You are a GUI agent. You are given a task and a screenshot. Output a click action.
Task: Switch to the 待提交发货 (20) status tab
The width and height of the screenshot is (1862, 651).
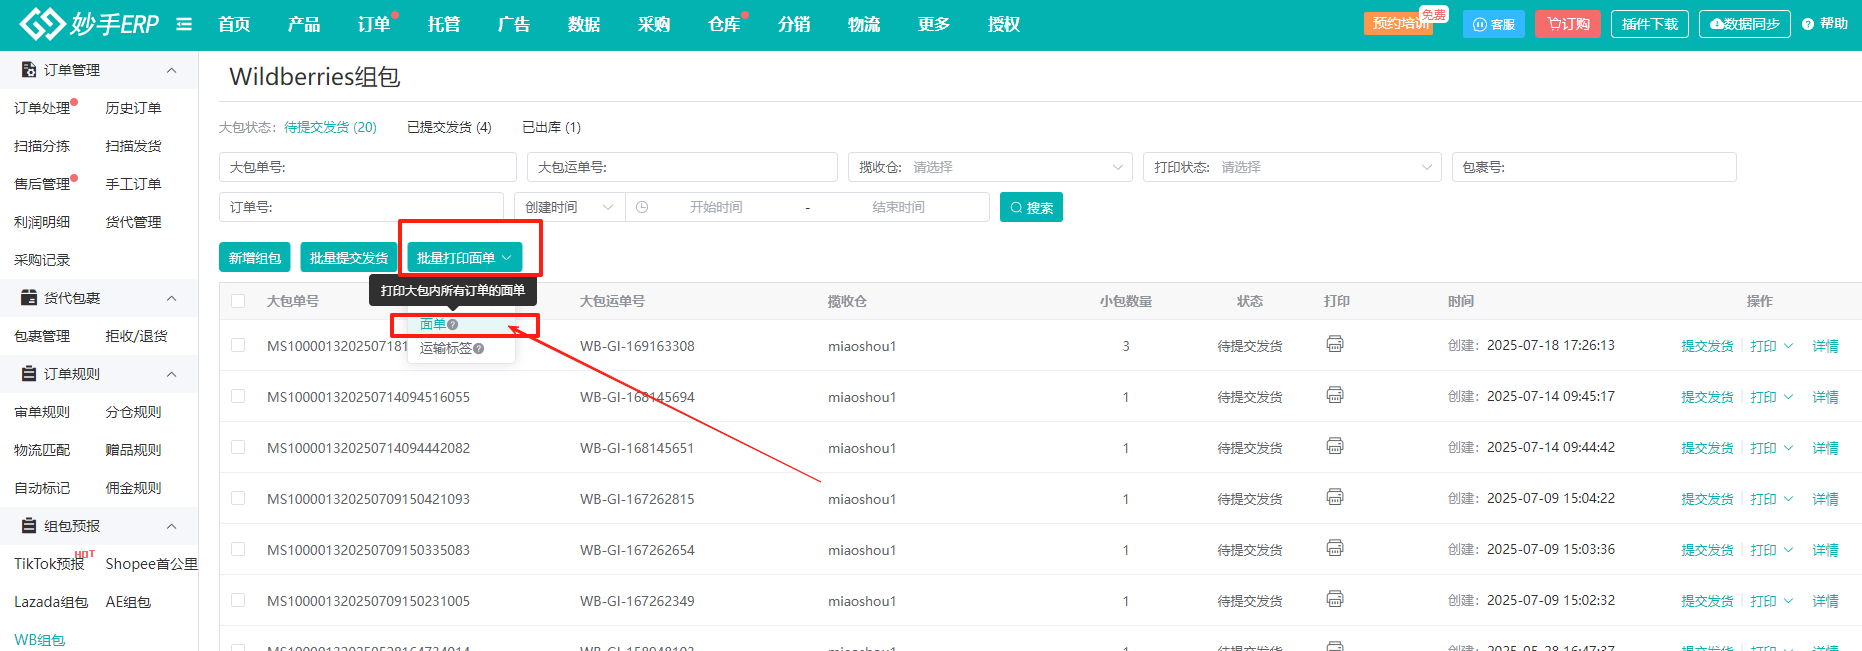pyautogui.click(x=330, y=127)
